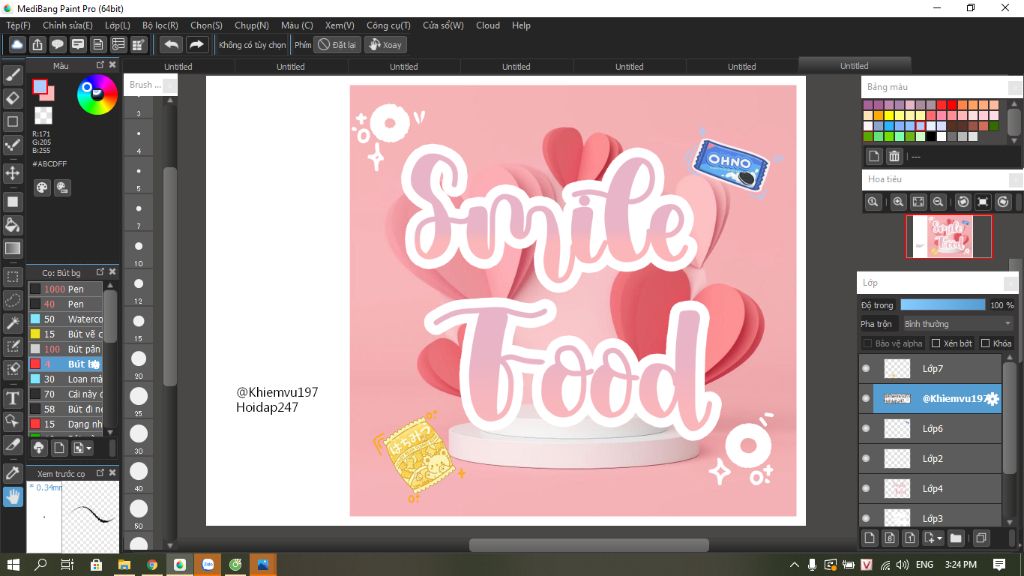The height and width of the screenshot is (576, 1024).
Task: Select the black swatch in Bảng màu
Action: (x=931, y=136)
